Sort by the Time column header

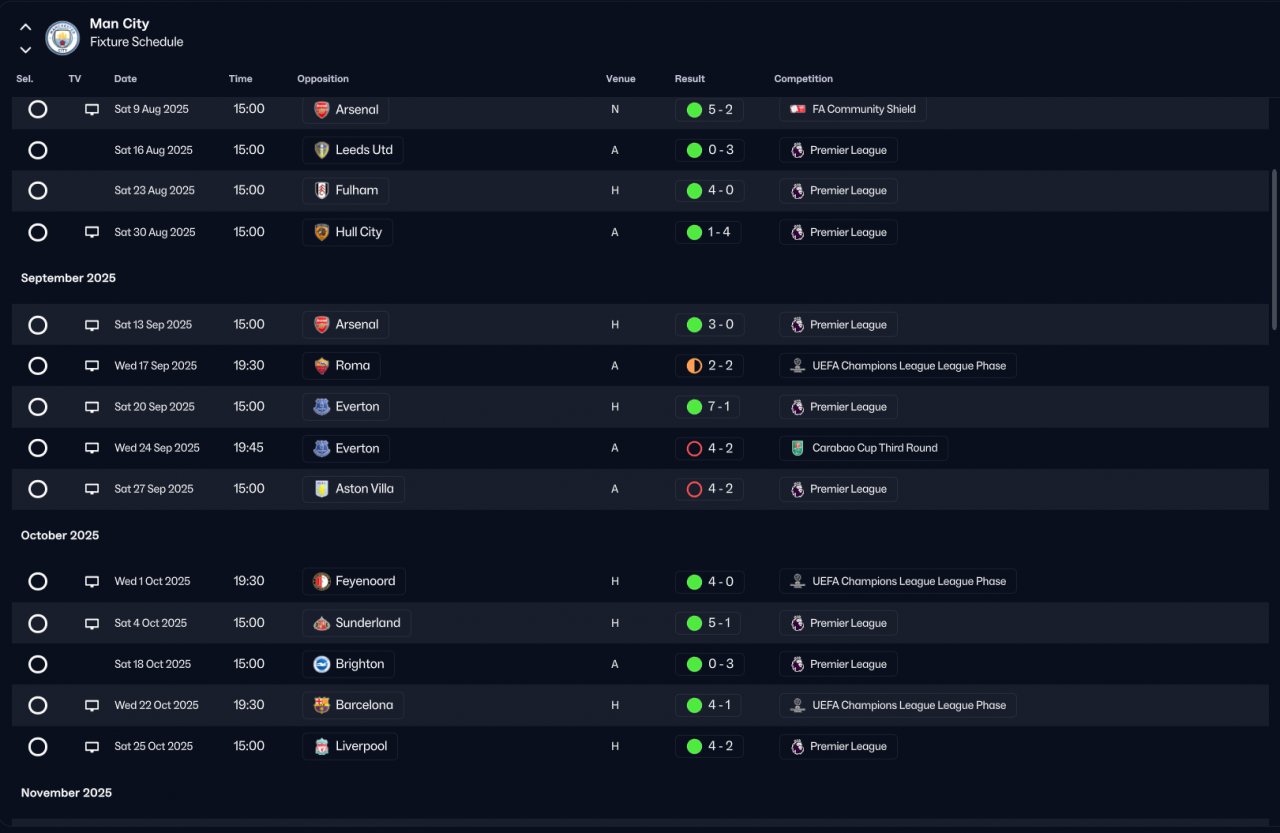tap(240, 79)
